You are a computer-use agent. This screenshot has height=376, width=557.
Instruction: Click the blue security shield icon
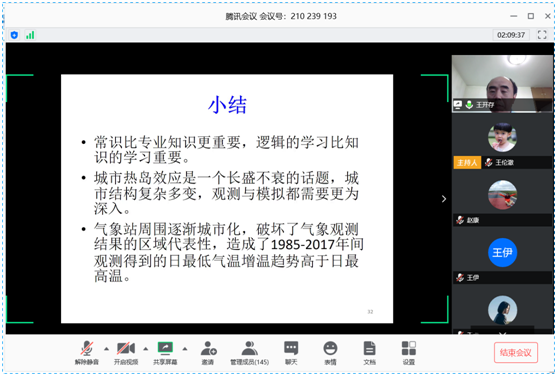coord(14,35)
